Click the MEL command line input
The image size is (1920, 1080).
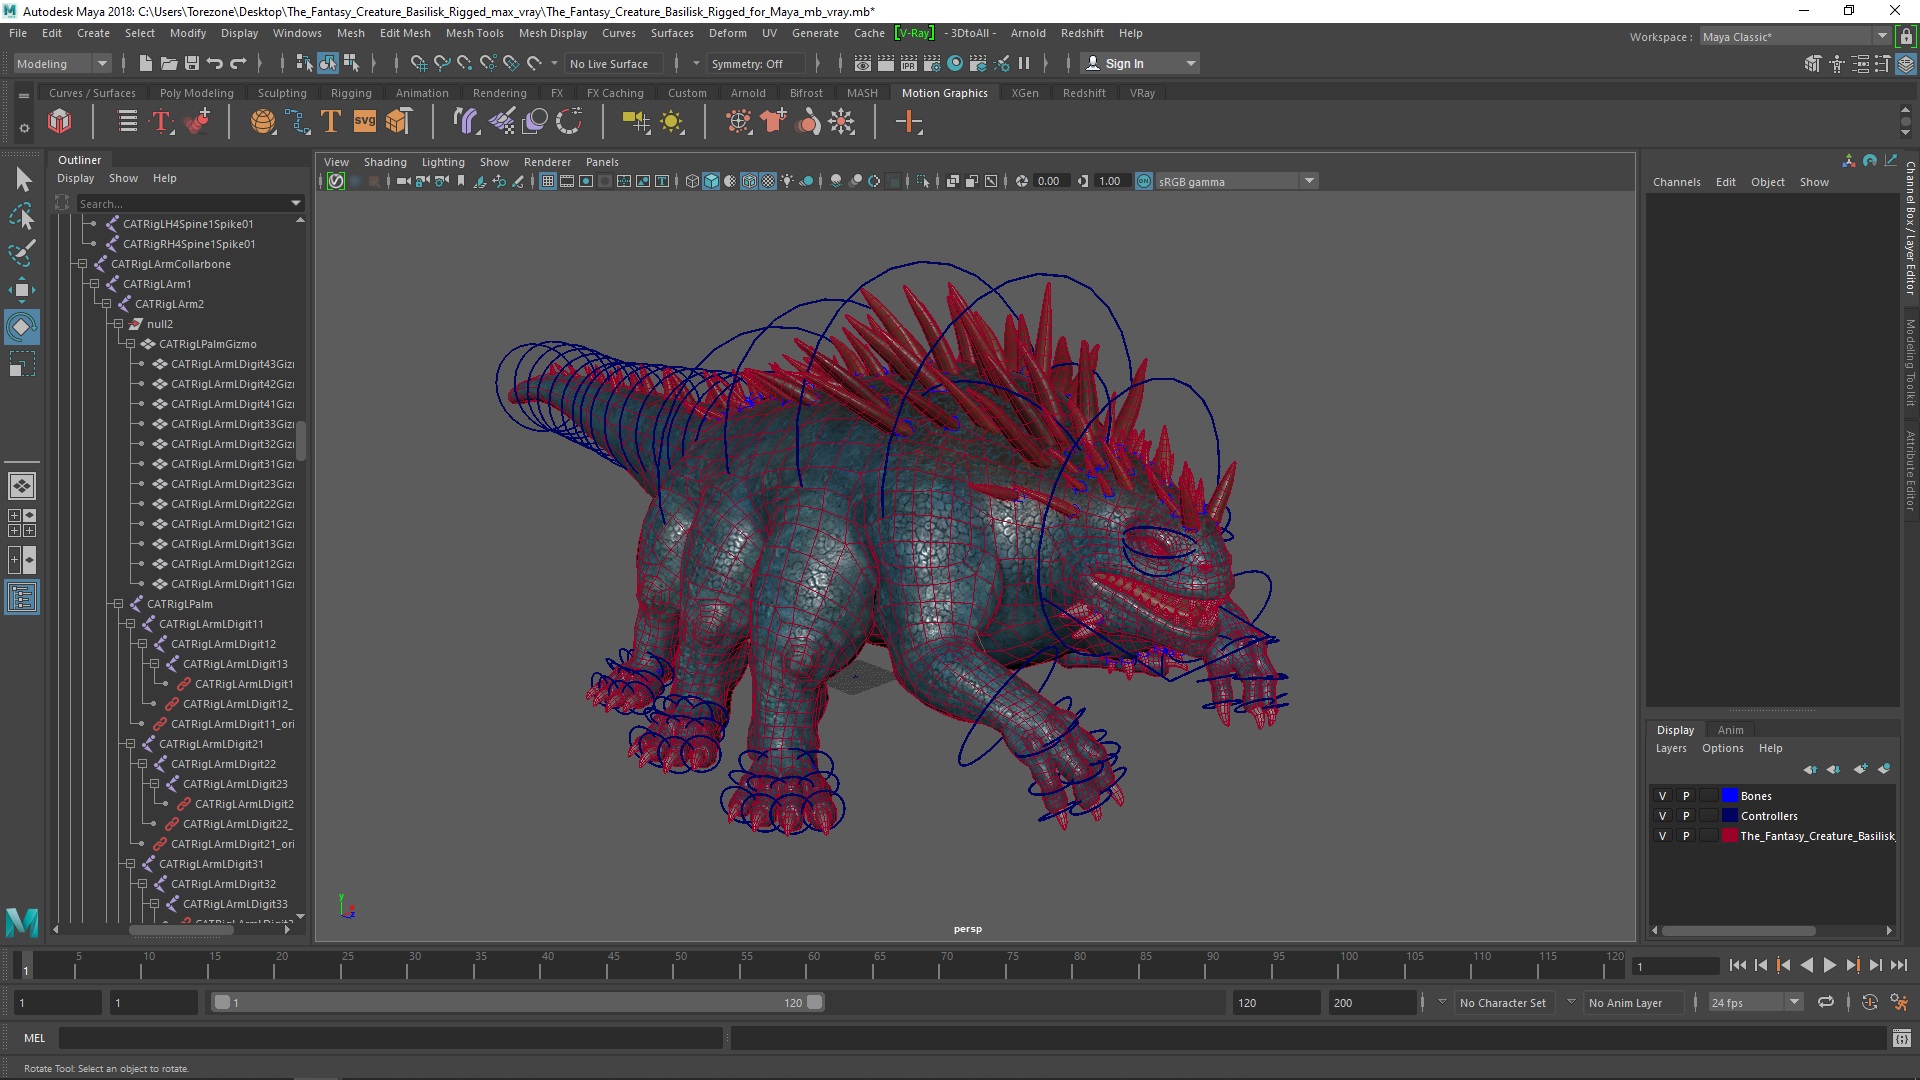tap(390, 1038)
